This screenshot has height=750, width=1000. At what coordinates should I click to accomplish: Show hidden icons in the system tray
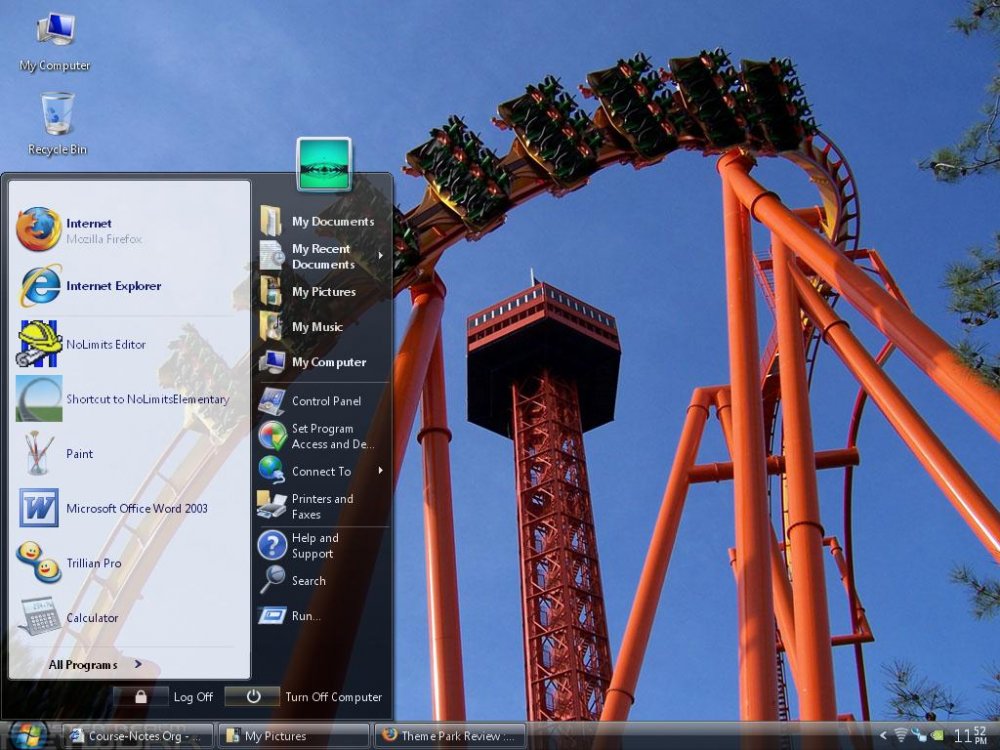tap(883, 736)
